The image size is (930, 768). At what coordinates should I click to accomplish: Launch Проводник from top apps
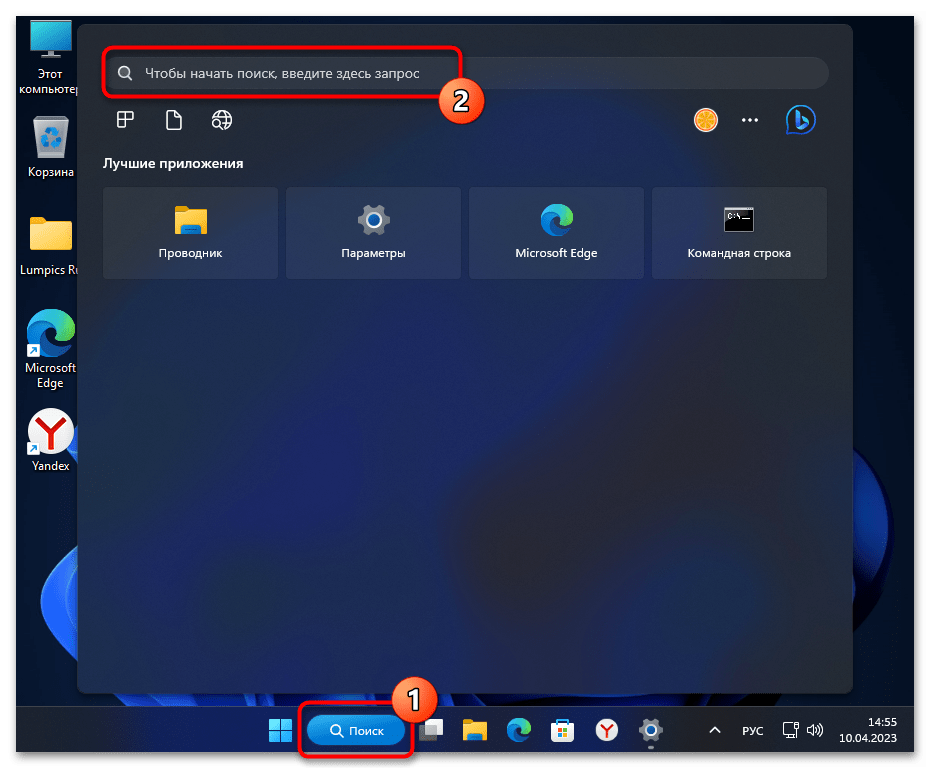tap(190, 233)
